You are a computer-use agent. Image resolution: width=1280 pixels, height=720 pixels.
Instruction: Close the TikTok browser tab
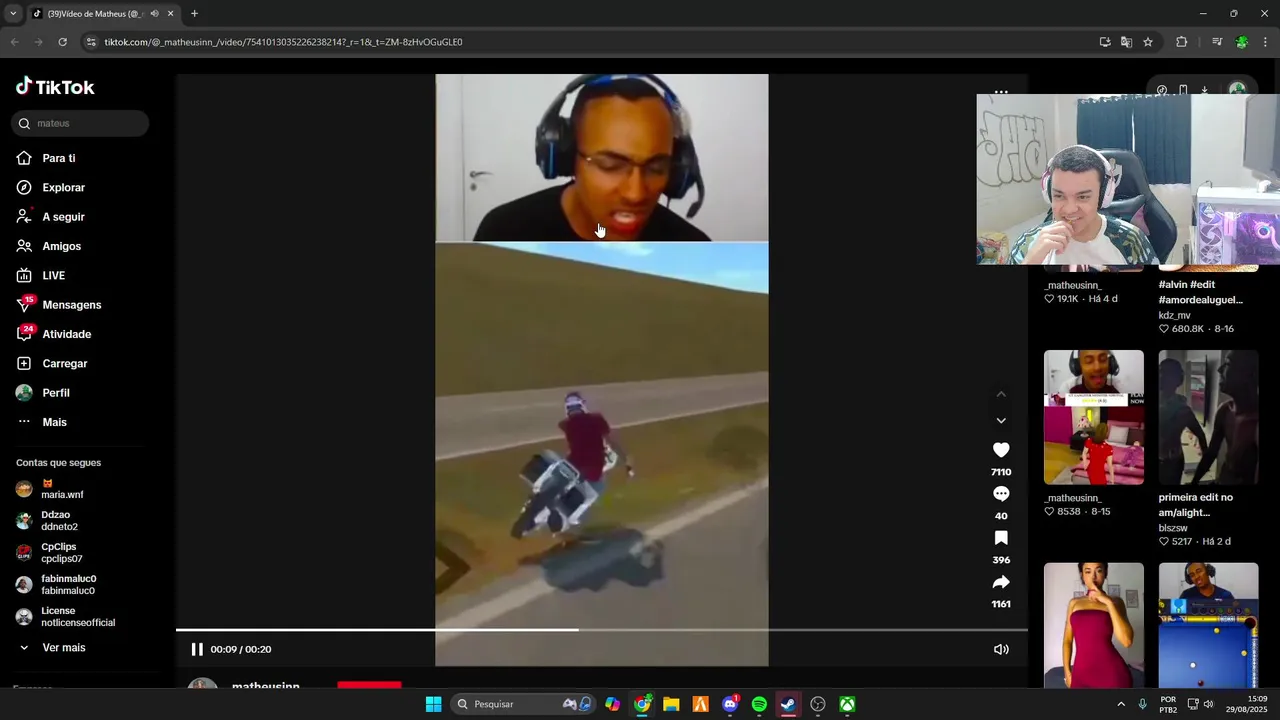[170, 14]
